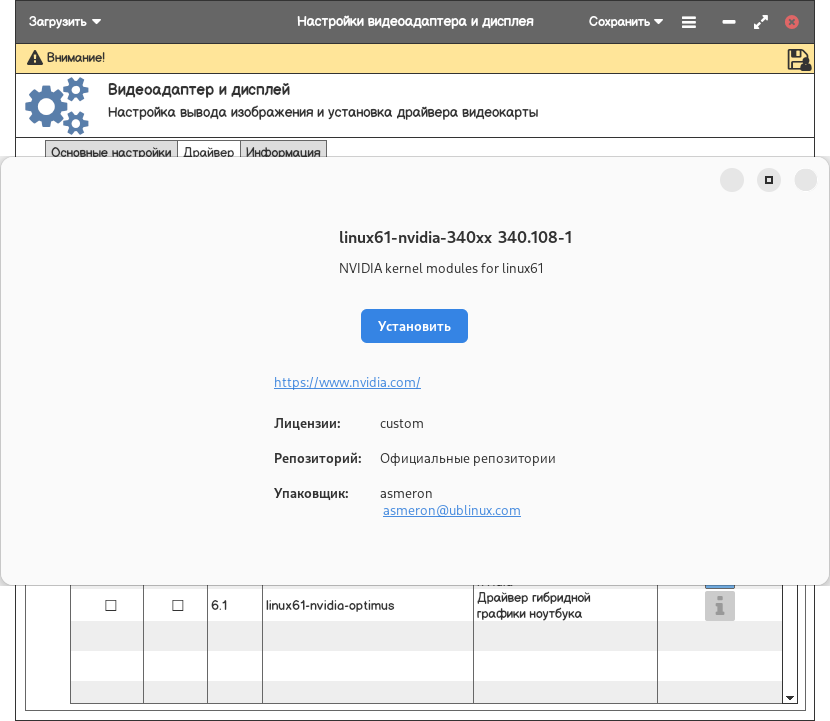Click the subtitle Настройка вывода изображения и установка драйвера видеокарты
This screenshot has height=721, width=830.
click(323, 112)
